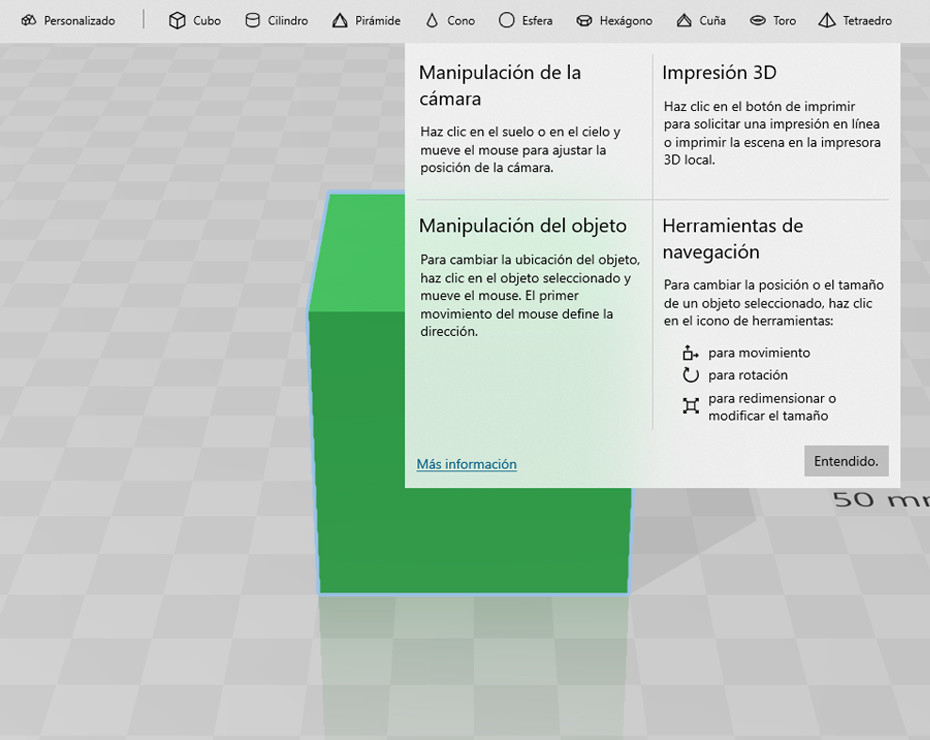This screenshot has width=930, height=740.
Task: Open the Personalizado custom shapes option
Action: pyautogui.click(x=68, y=21)
